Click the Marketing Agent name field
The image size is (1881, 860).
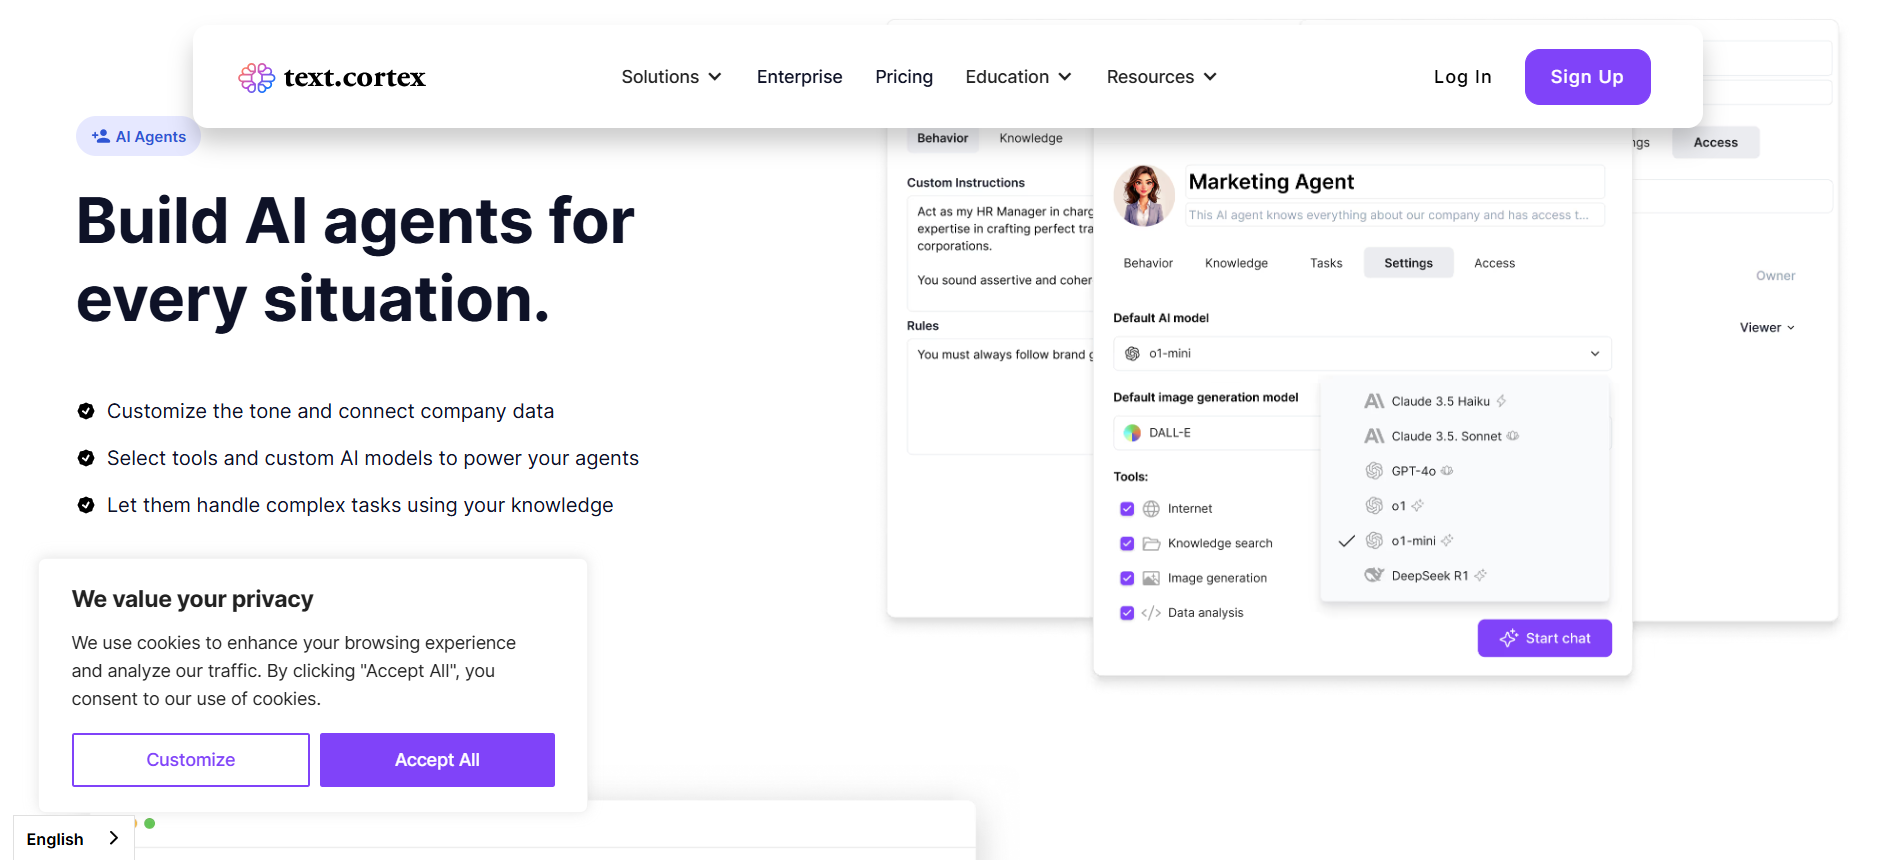(x=1395, y=182)
